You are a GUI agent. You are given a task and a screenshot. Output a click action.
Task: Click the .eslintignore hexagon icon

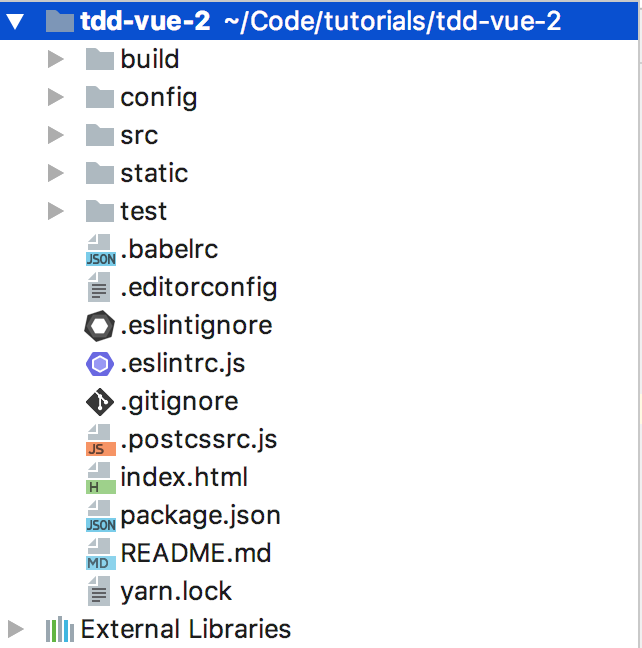[x=100, y=326]
